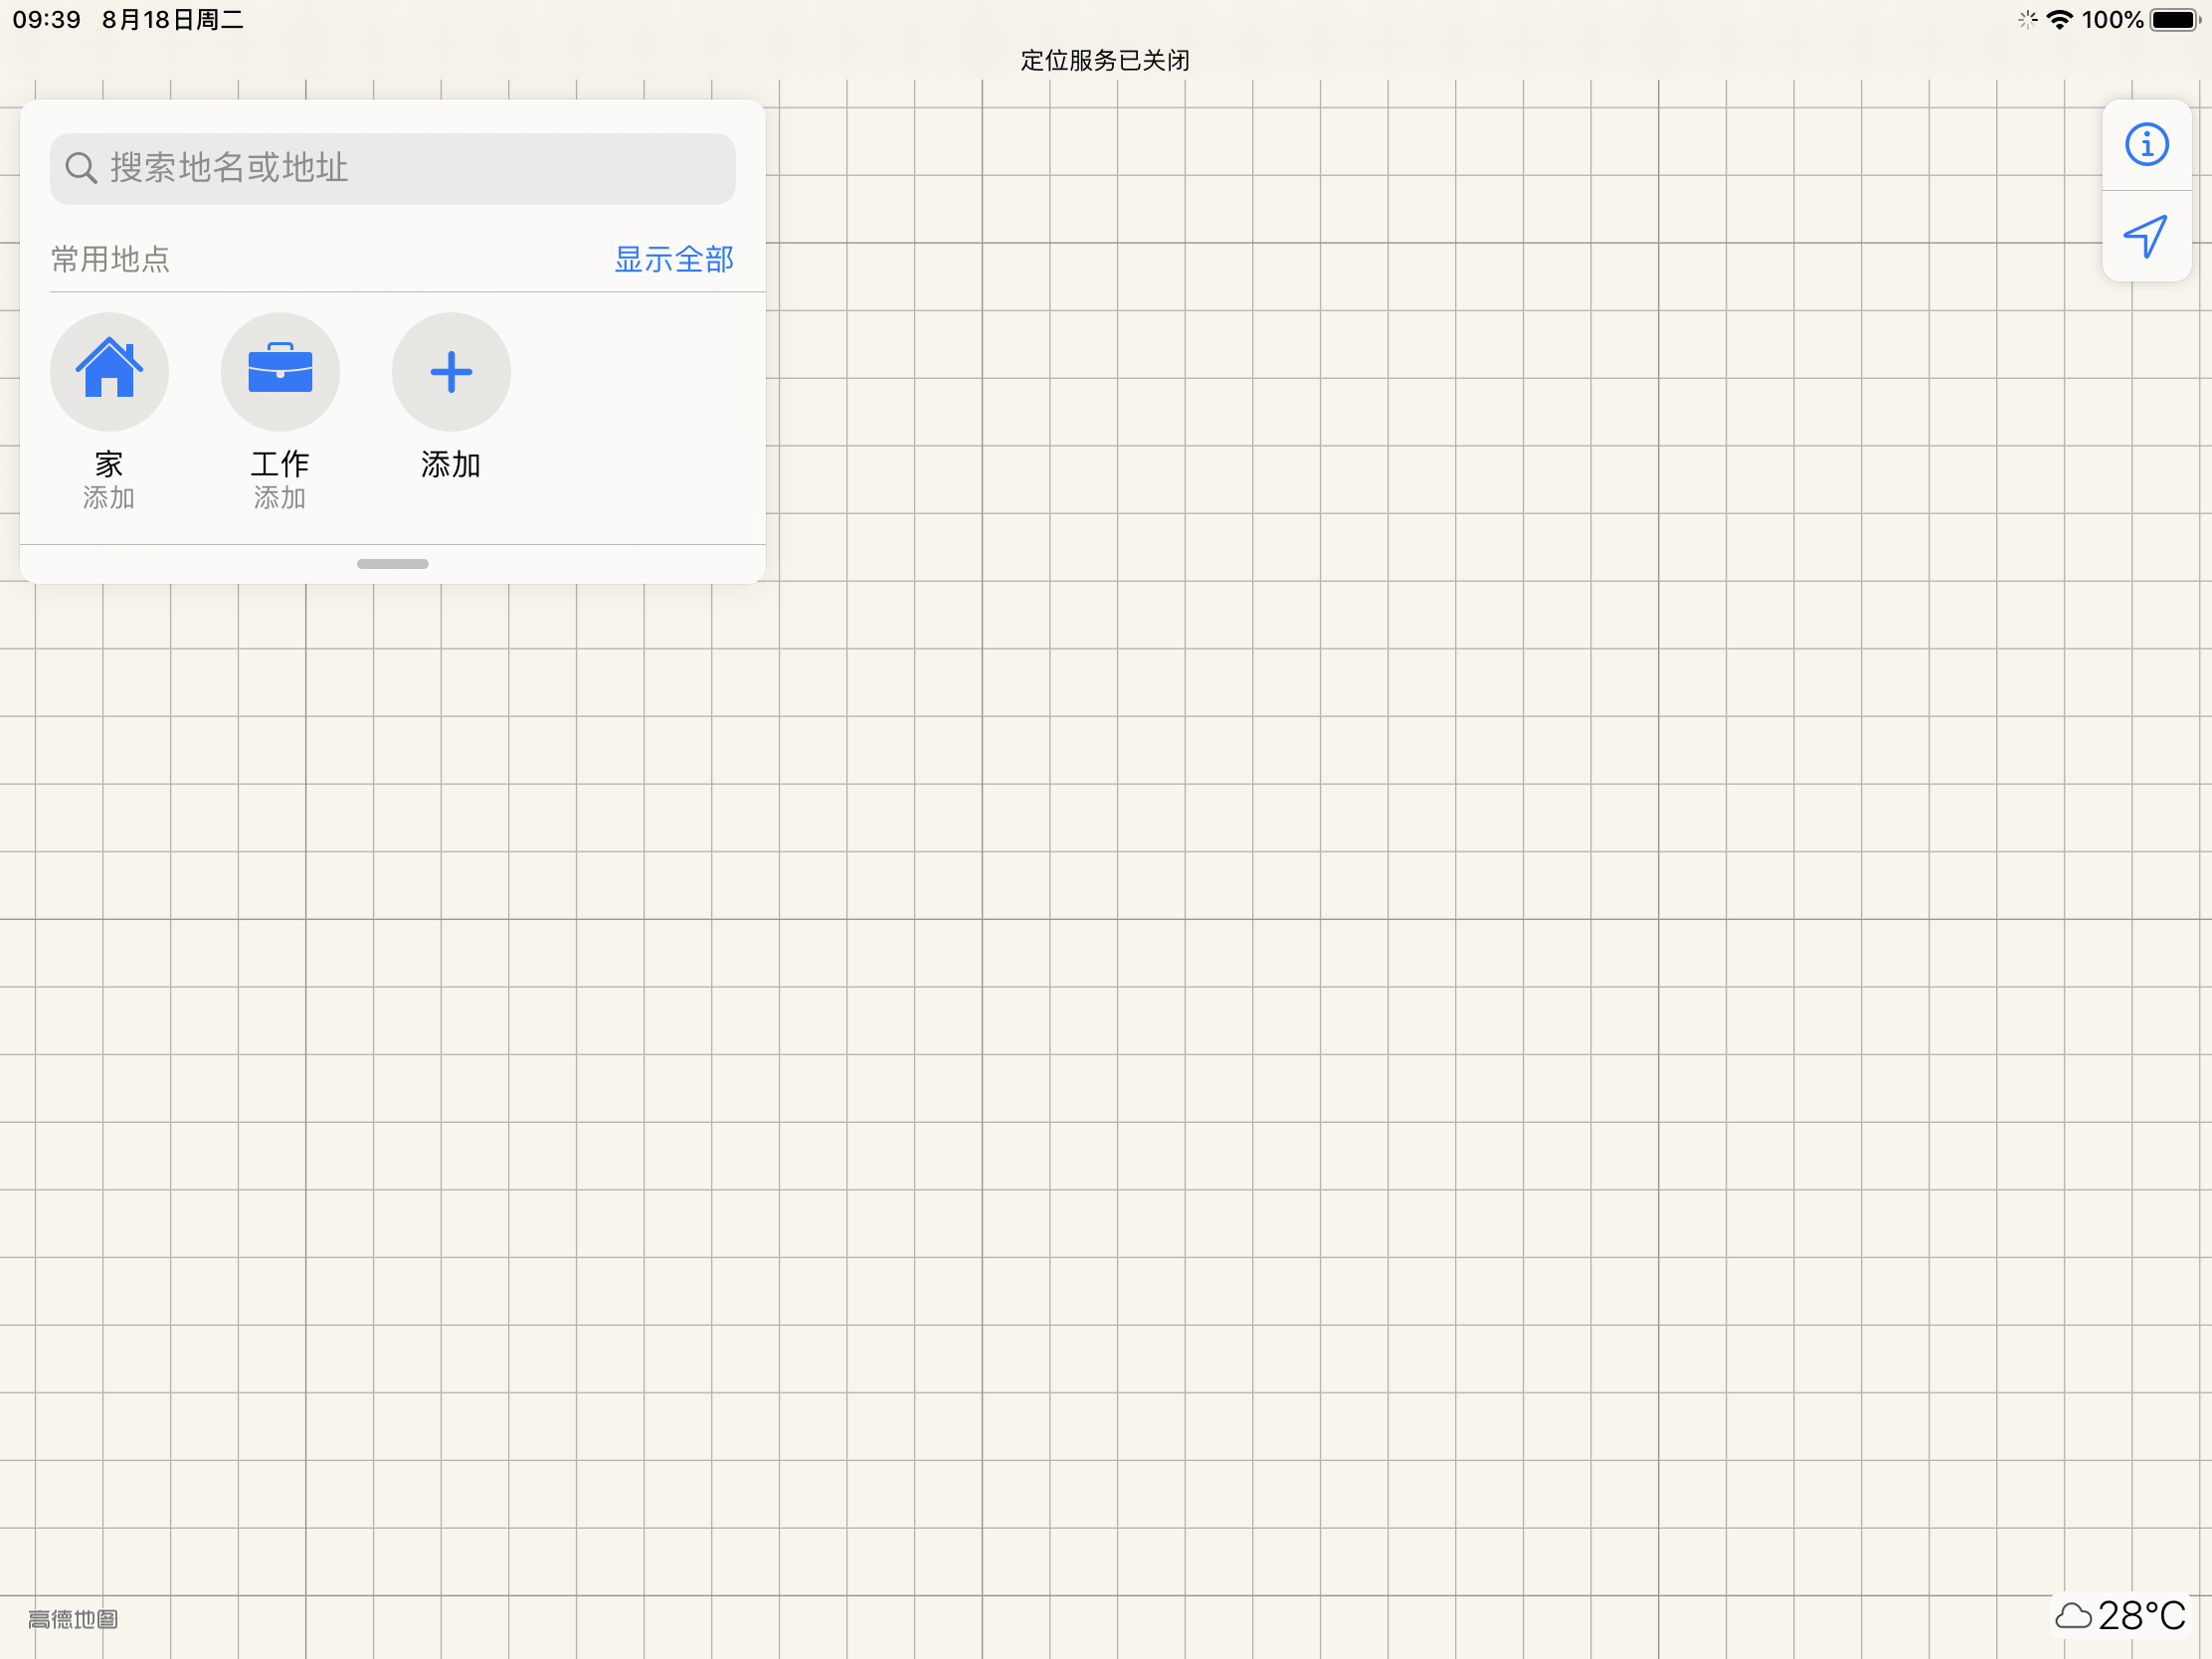The height and width of the screenshot is (1659, 2212).
Task: Tap the 高德地图 attribution logo
Action: tap(73, 1619)
